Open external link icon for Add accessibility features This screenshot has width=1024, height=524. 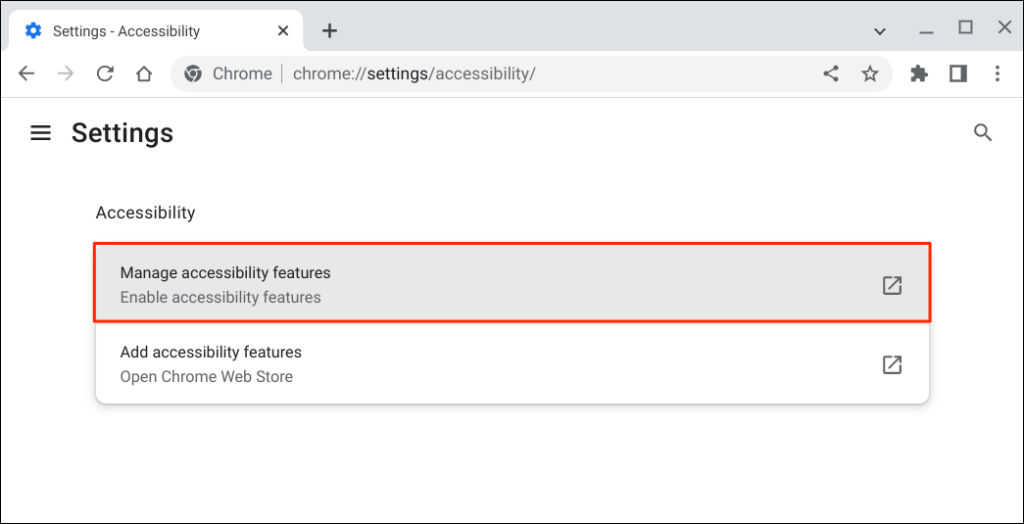click(x=892, y=365)
